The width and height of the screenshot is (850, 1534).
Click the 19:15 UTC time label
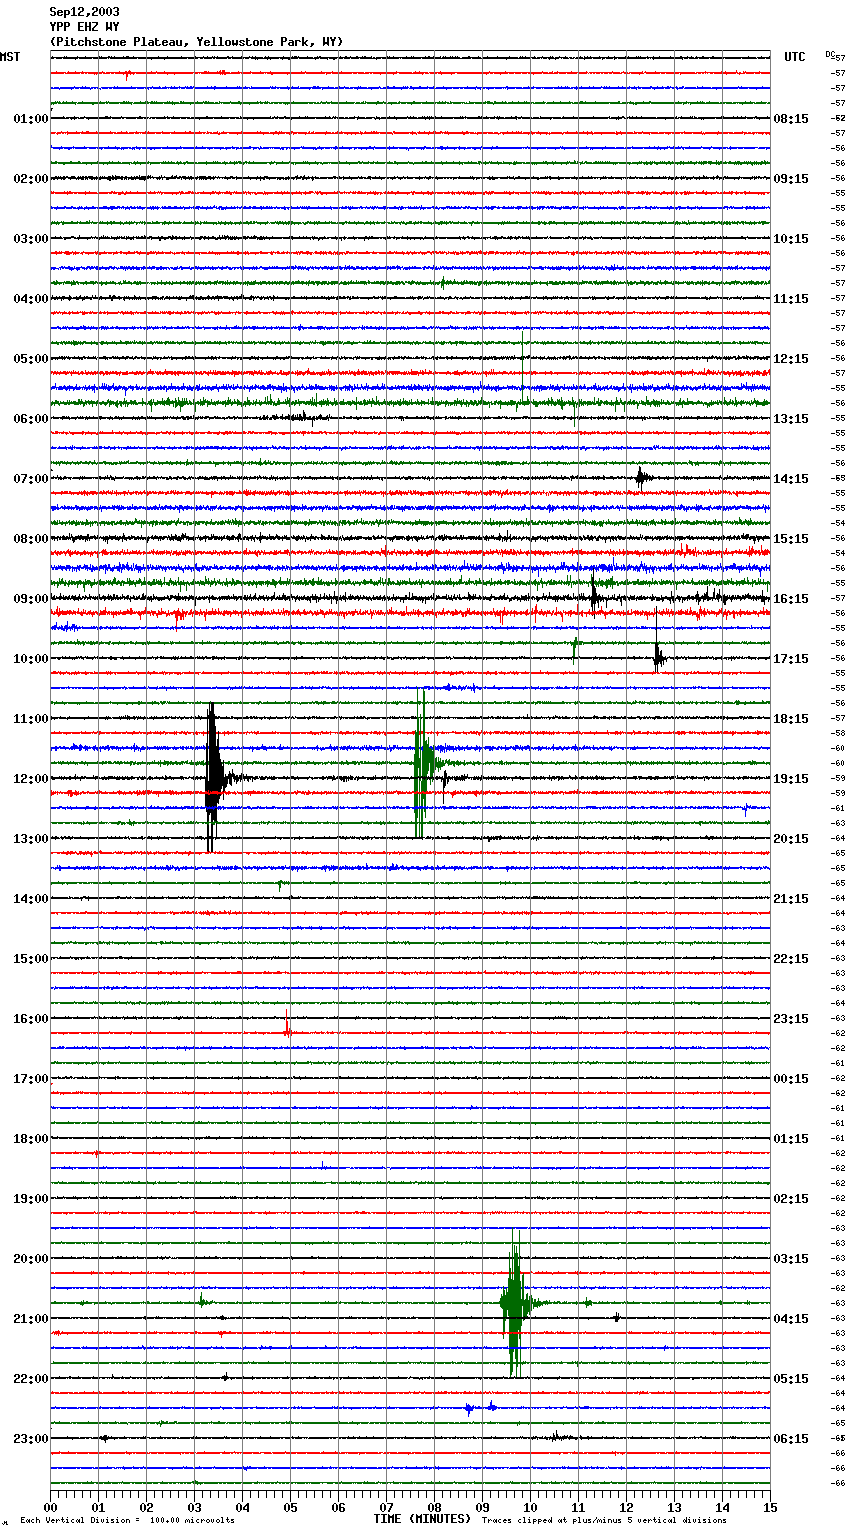pyautogui.click(x=791, y=779)
